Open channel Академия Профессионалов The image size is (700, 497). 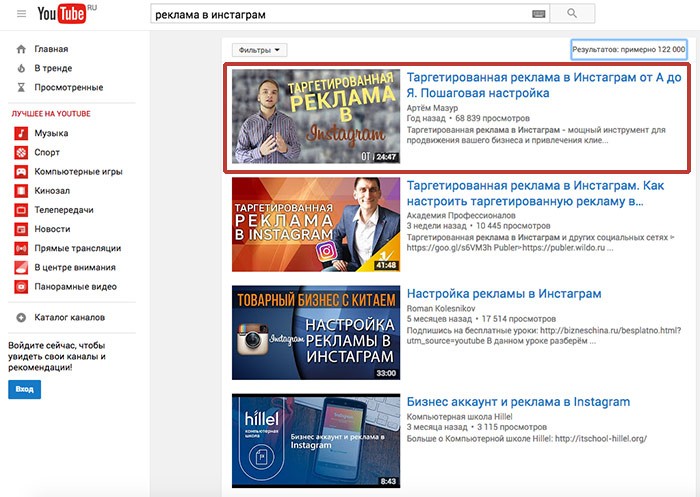point(461,215)
